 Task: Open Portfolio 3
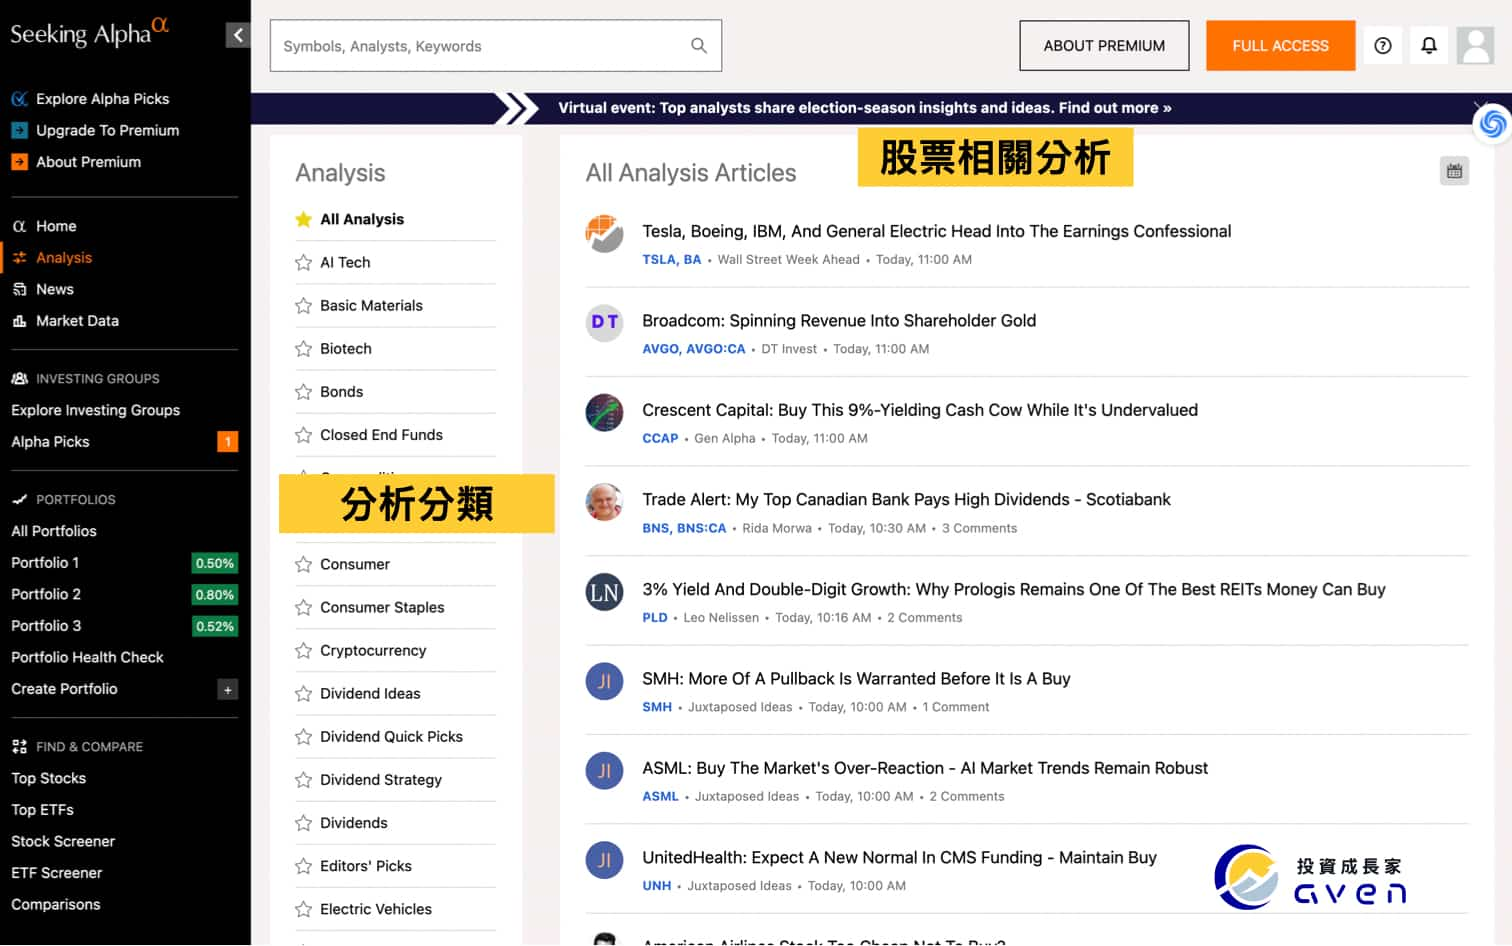click(x=45, y=625)
